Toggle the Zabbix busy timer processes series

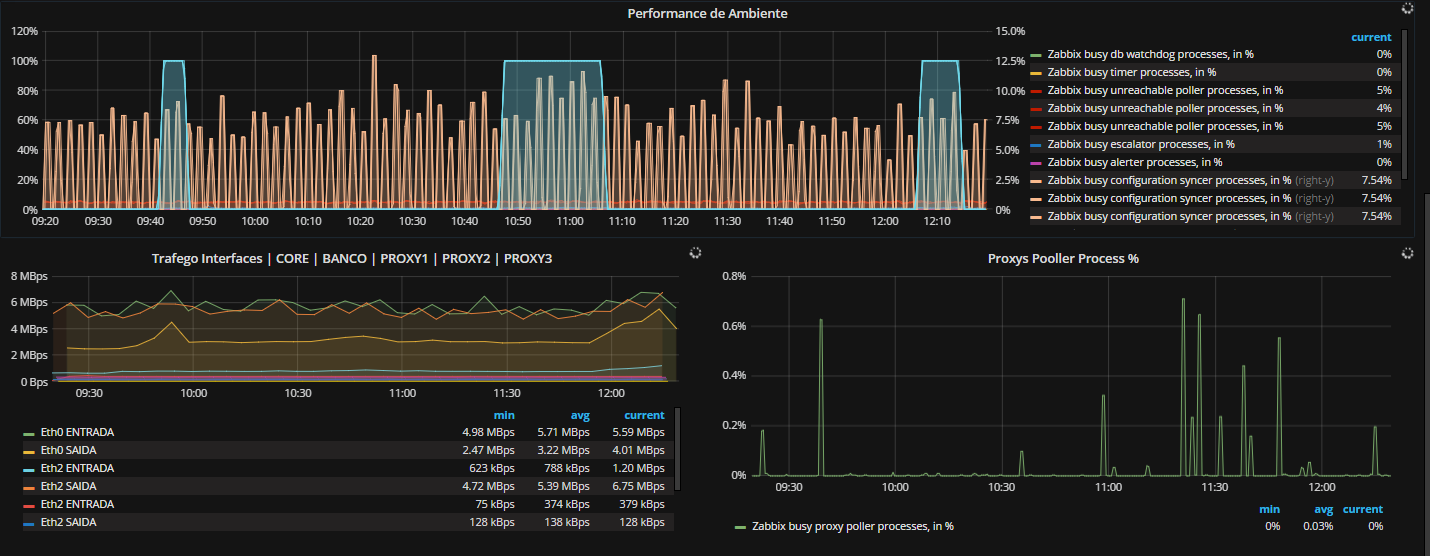tap(1132, 72)
